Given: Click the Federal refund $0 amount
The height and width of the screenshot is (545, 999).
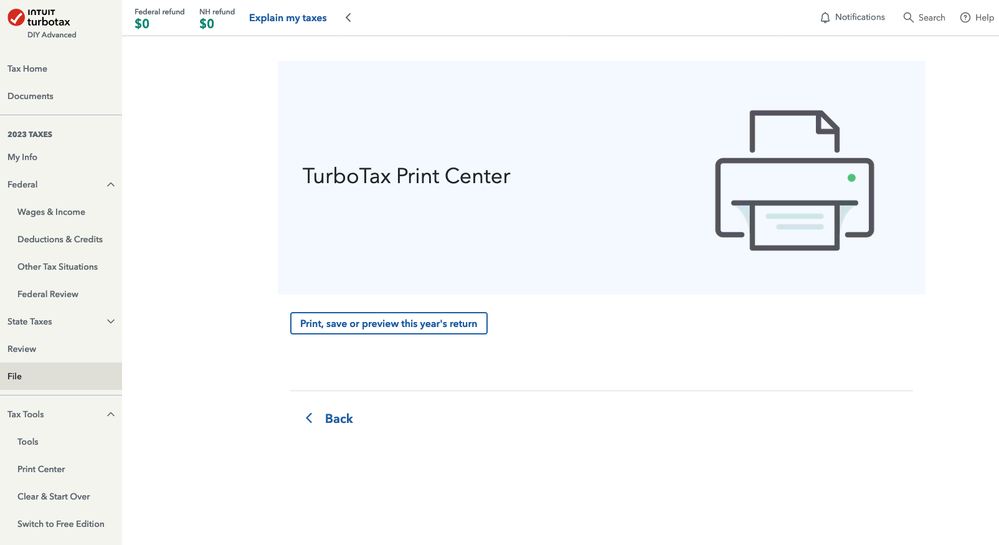Looking at the screenshot, I should pyautogui.click(x=142, y=24).
